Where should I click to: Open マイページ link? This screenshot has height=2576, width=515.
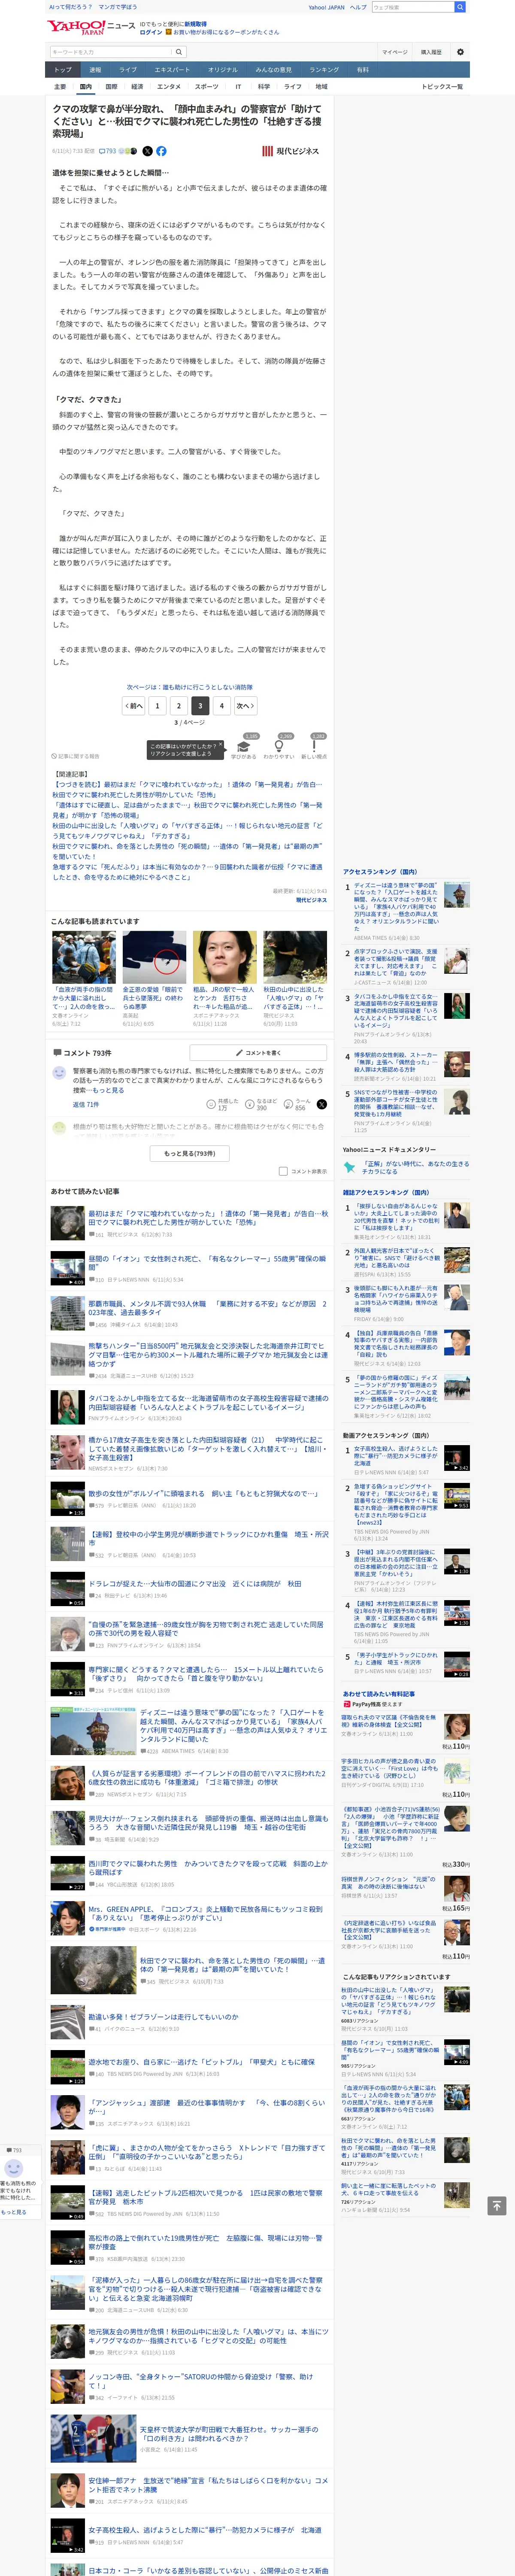394,52
